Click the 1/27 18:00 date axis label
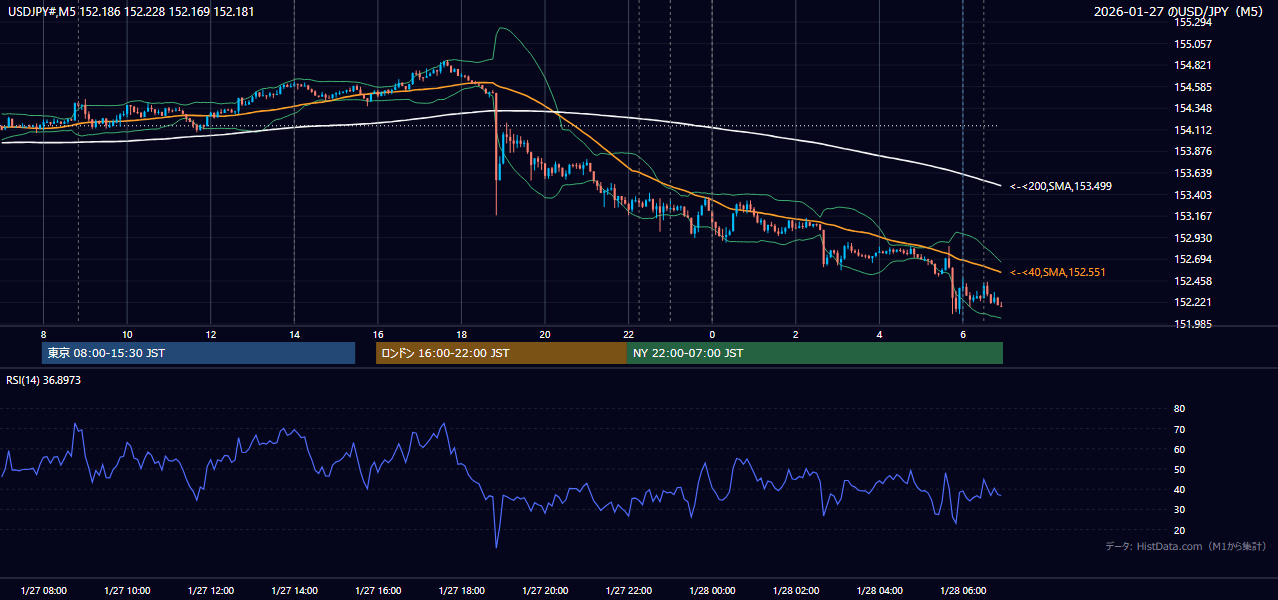Viewport: 1278px width, 600px height. click(x=461, y=590)
